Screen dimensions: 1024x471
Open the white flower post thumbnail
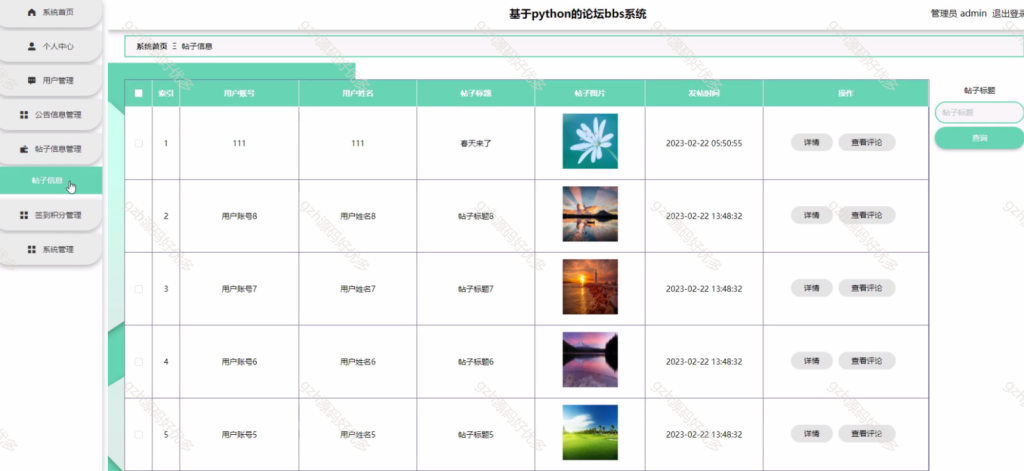coord(590,141)
